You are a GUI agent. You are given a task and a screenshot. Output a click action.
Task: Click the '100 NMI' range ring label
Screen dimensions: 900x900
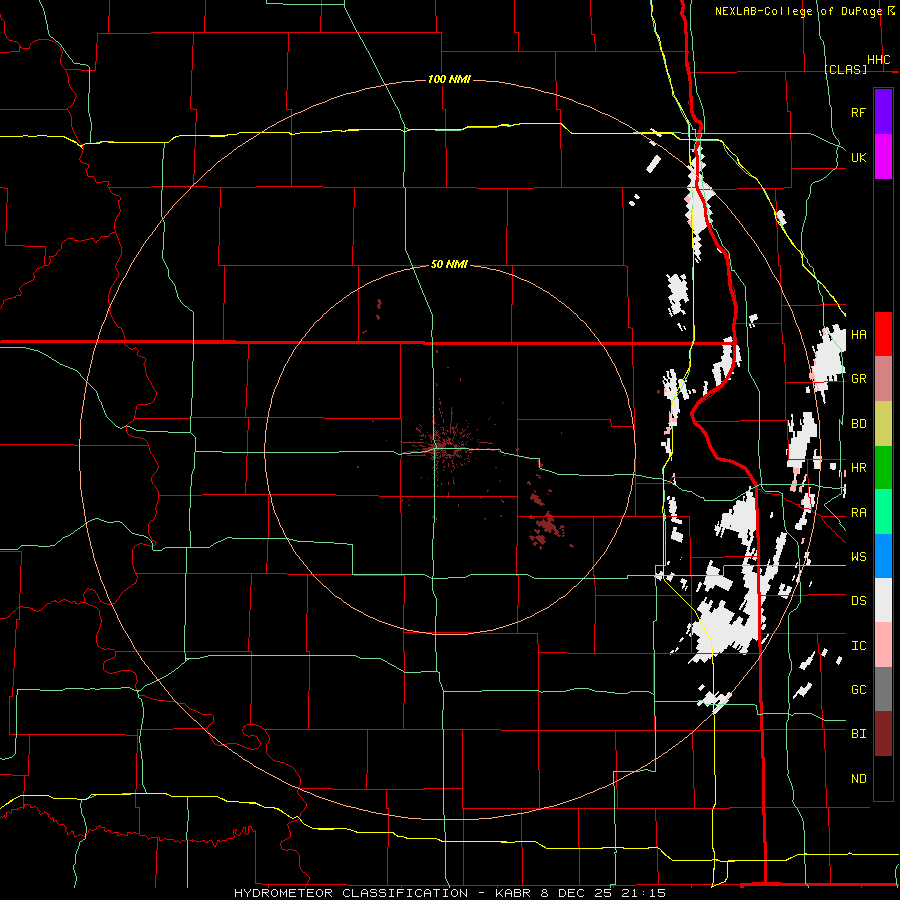point(449,79)
